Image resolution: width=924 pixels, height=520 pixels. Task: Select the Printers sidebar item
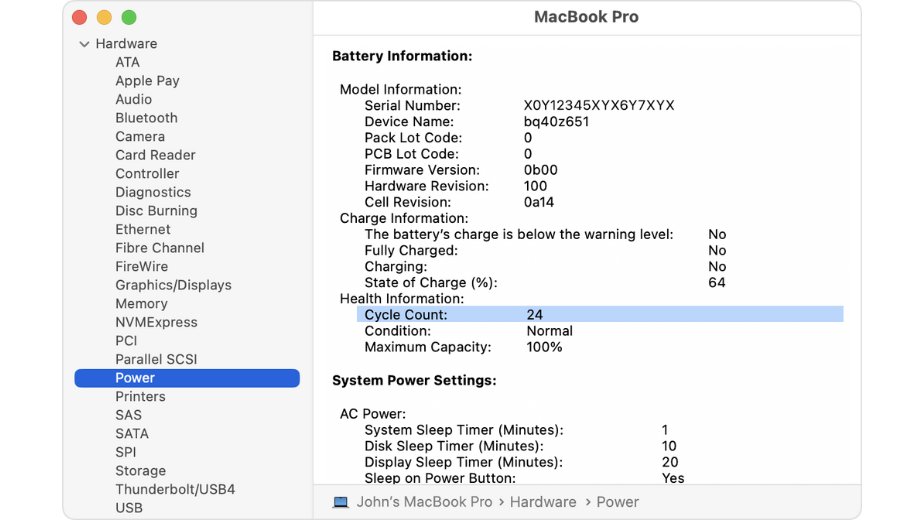tap(140, 396)
